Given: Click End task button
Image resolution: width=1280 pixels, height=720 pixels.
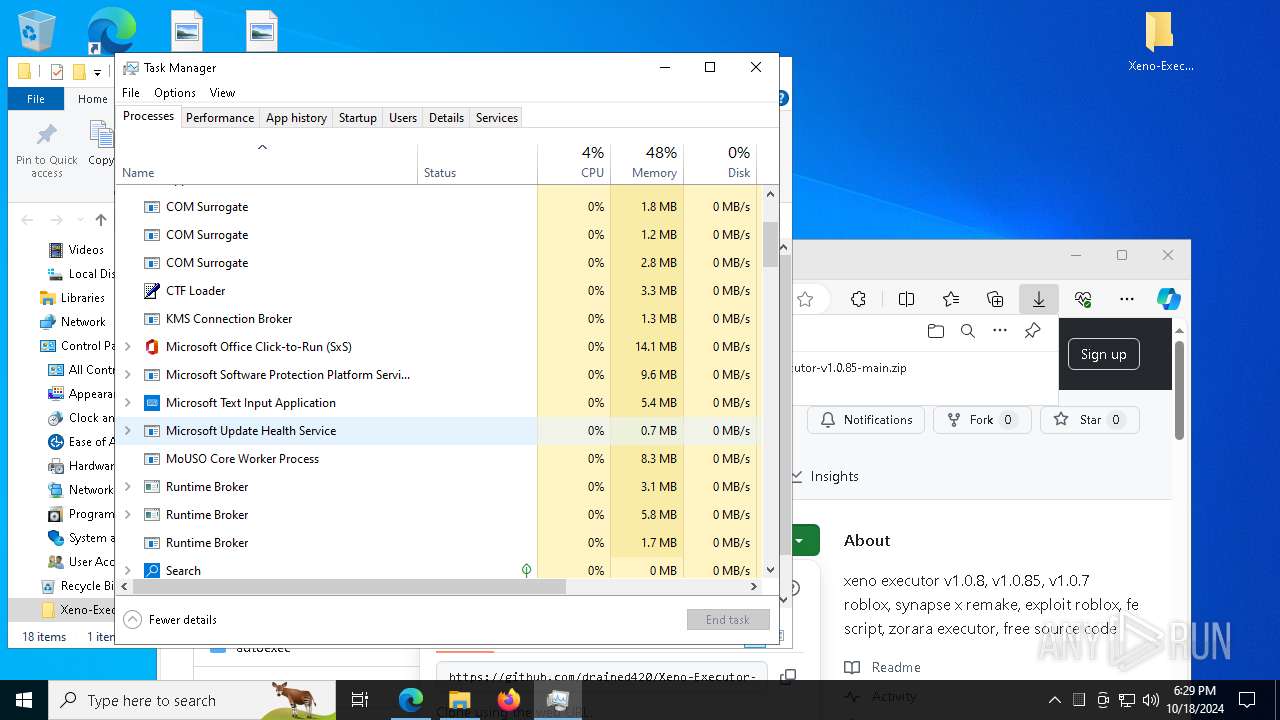Looking at the screenshot, I should click(728, 620).
